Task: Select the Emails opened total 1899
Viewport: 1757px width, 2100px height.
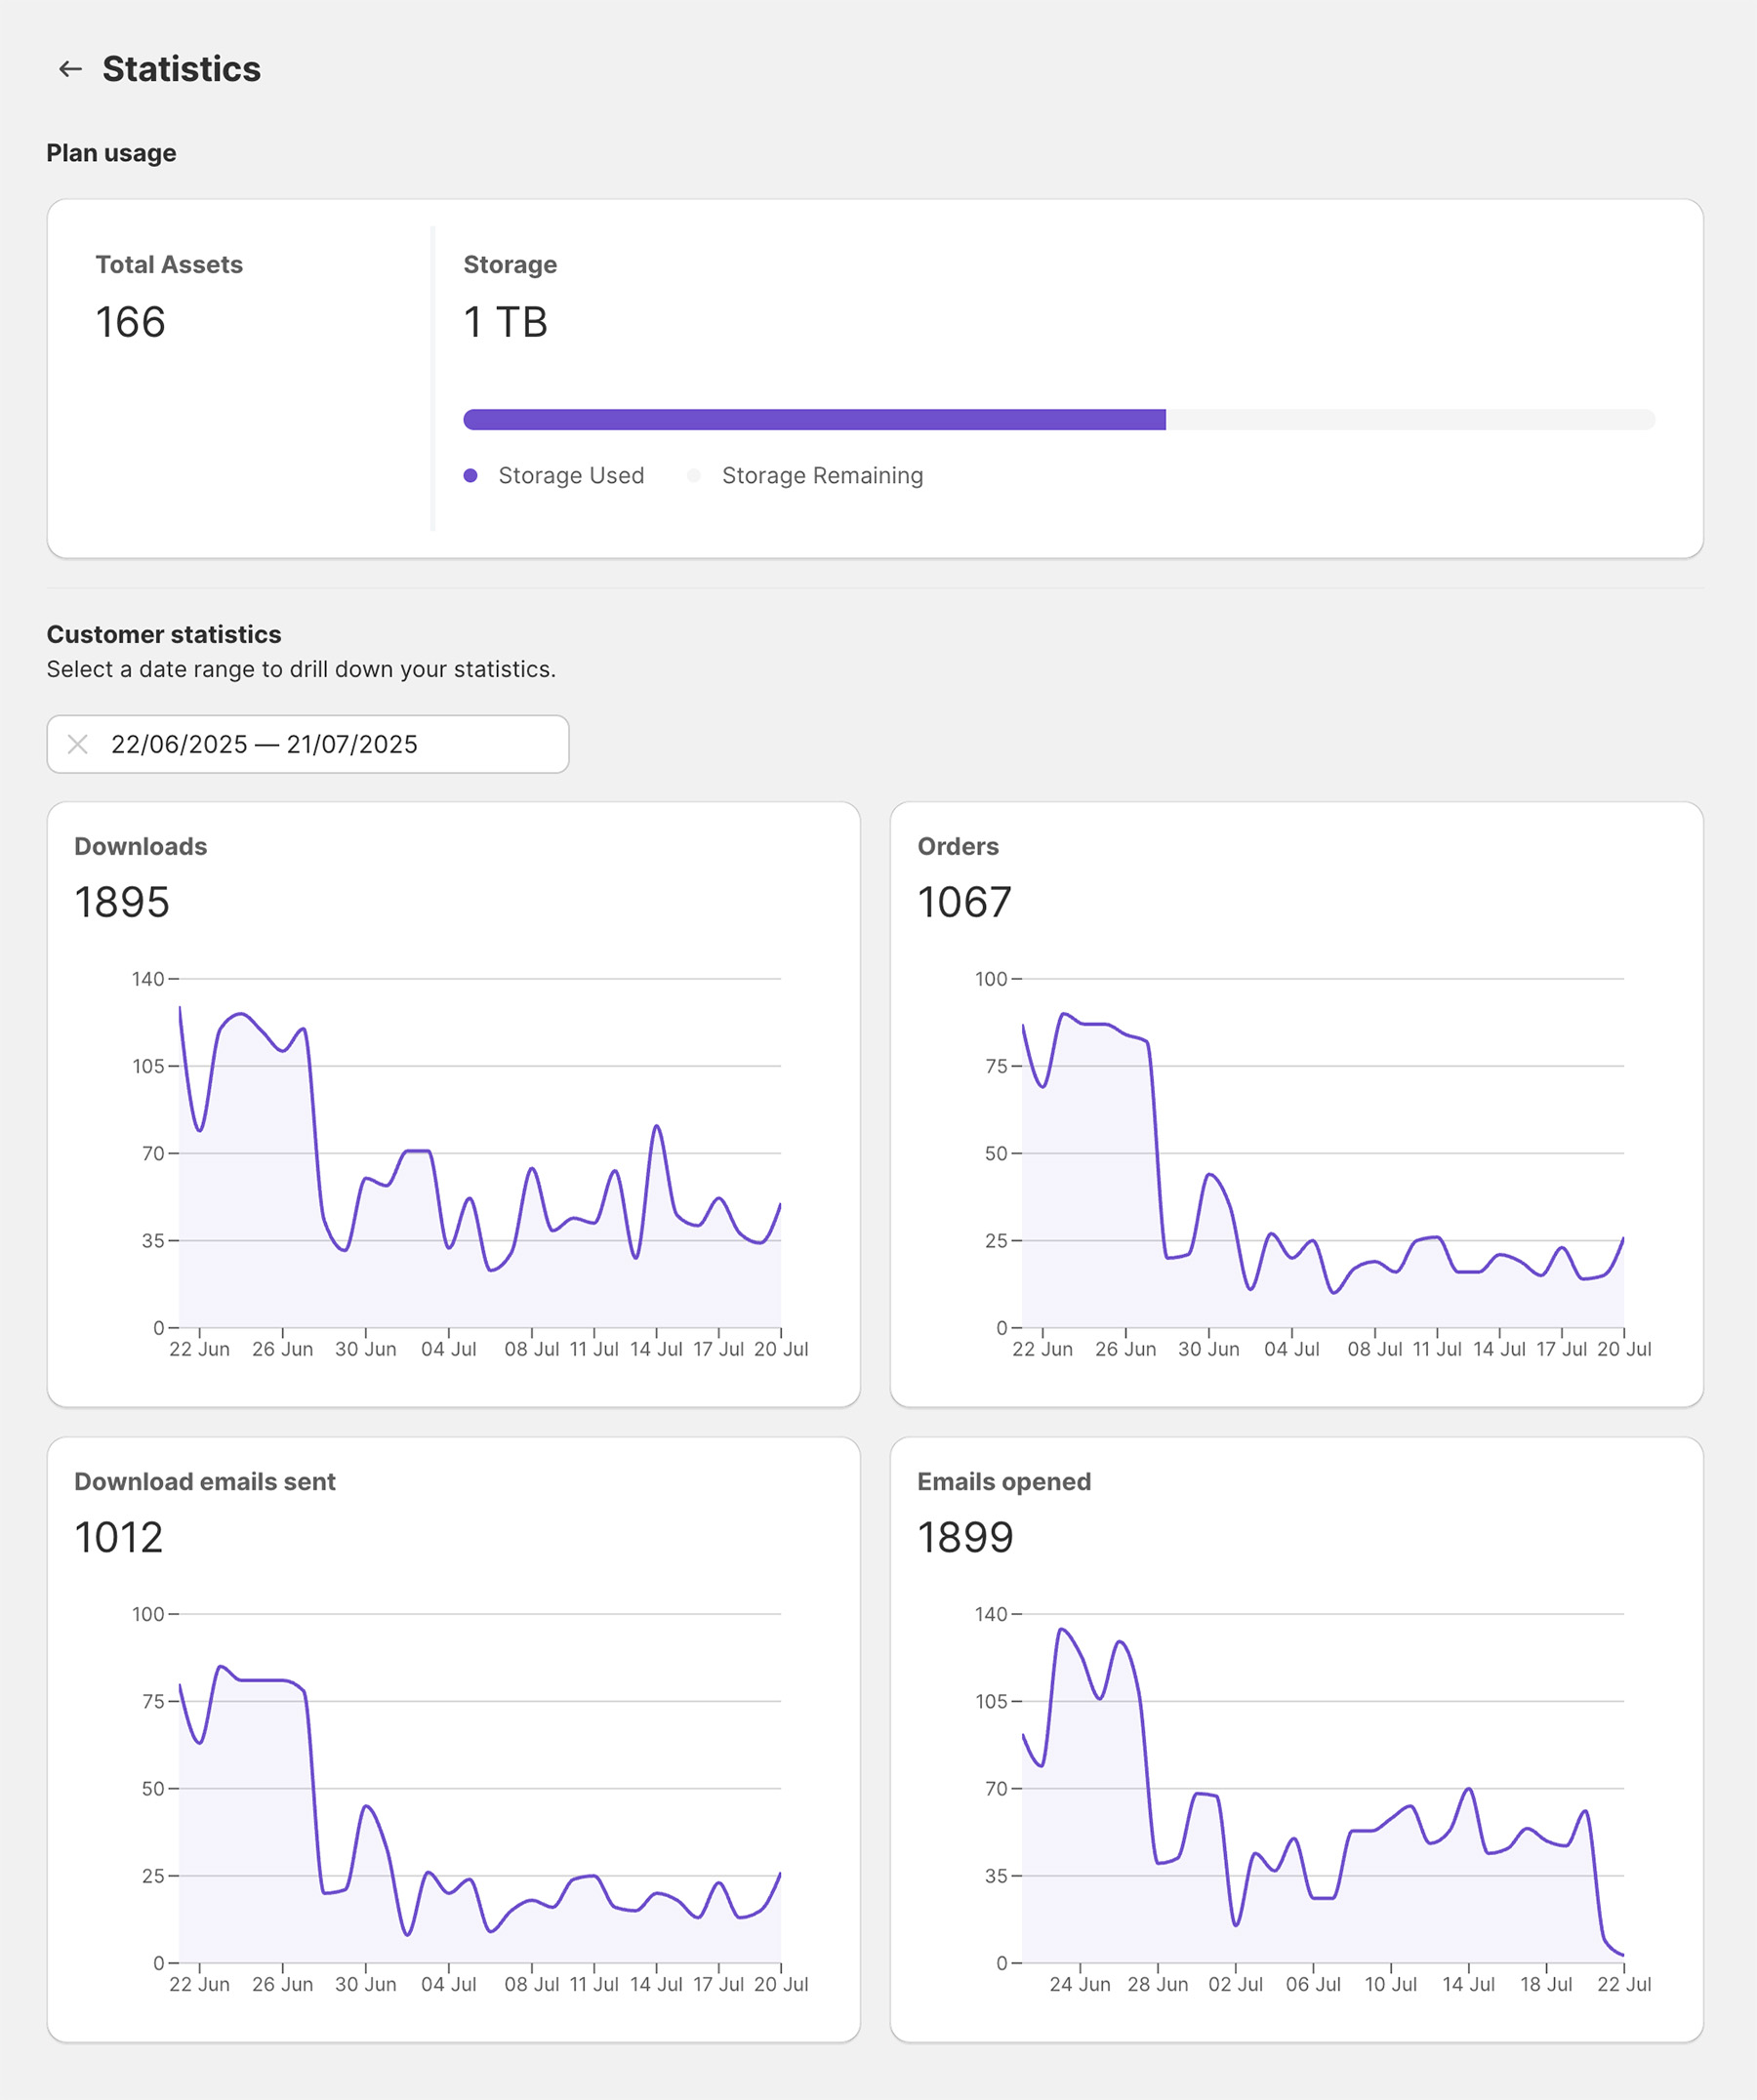Action: click(x=965, y=1537)
